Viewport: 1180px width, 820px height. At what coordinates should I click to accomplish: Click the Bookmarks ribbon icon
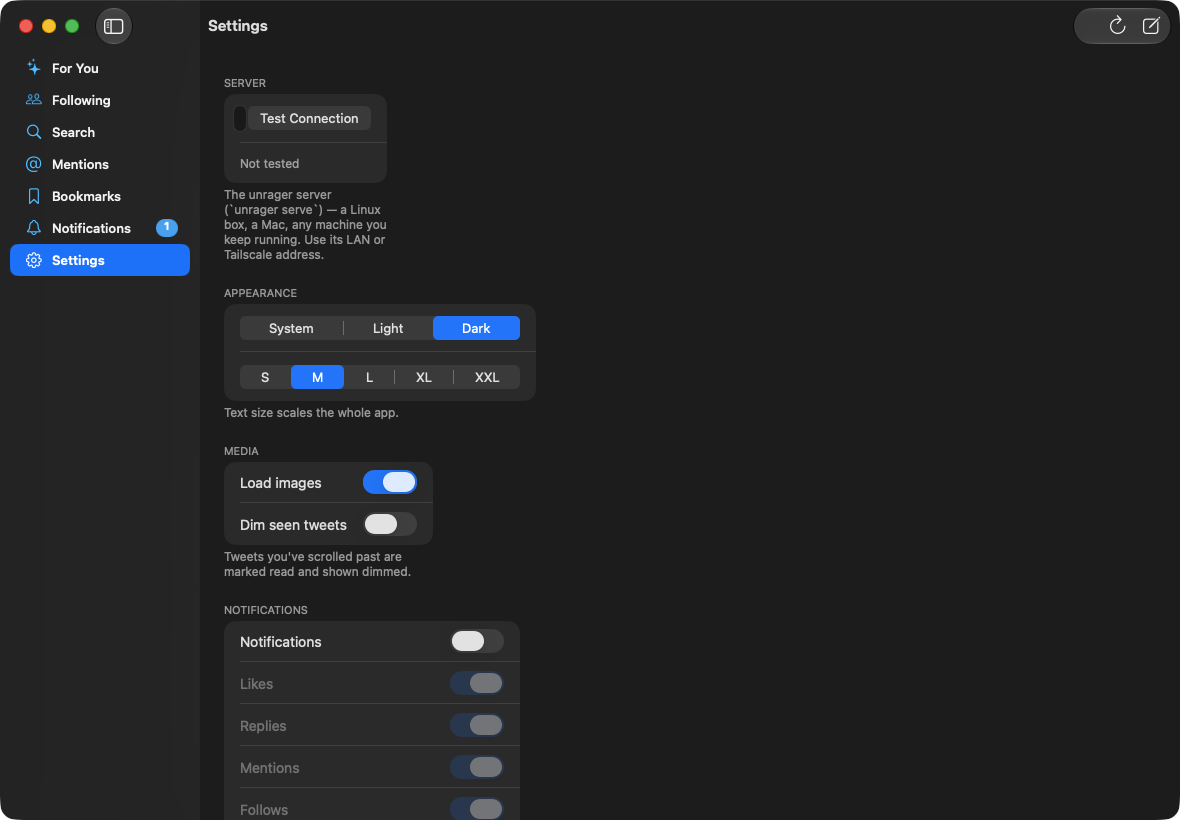click(34, 196)
